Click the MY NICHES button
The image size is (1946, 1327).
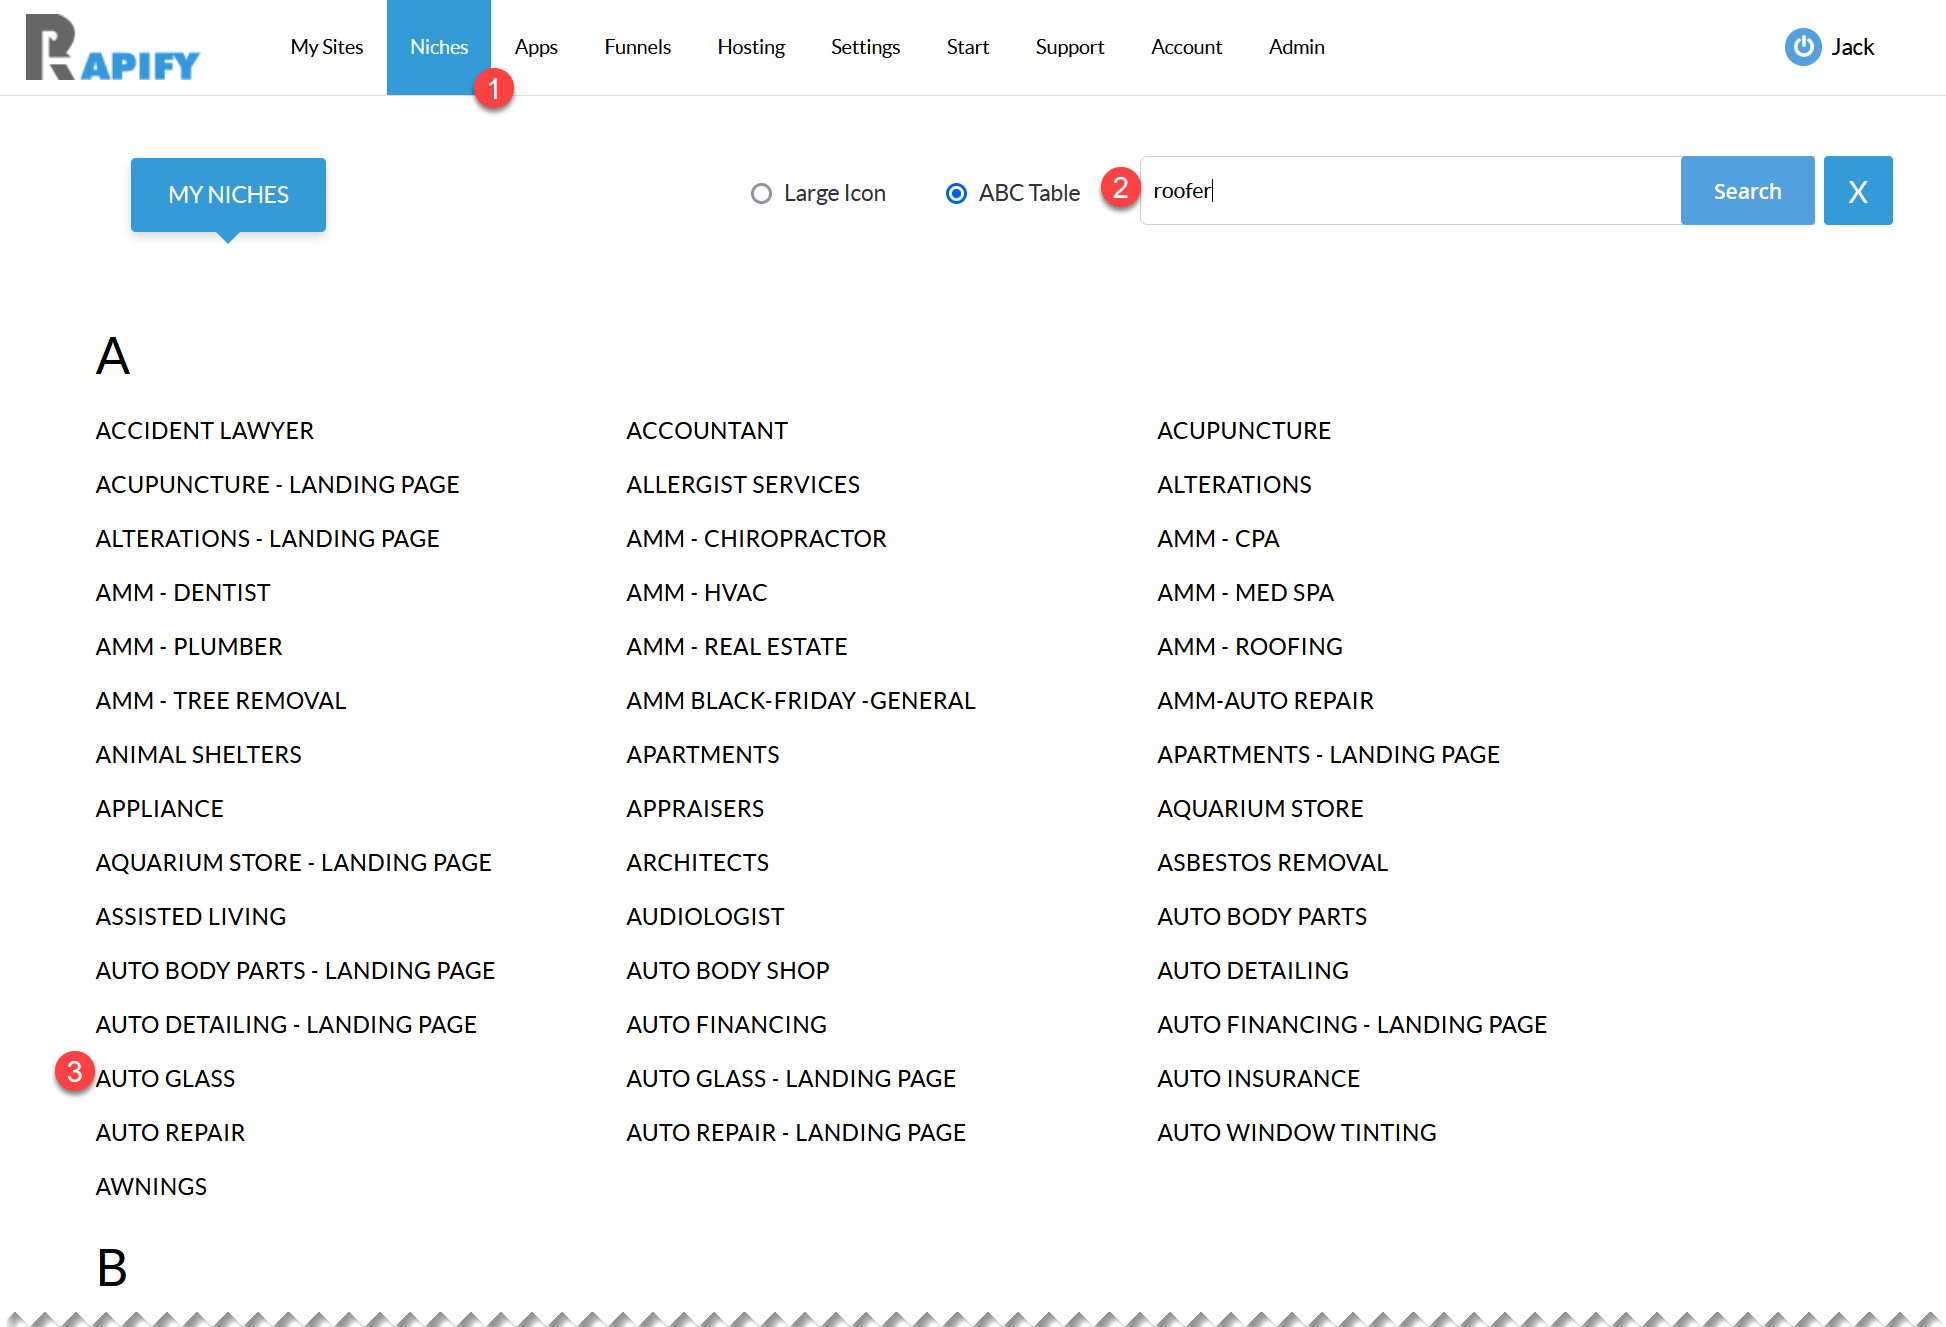(228, 195)
